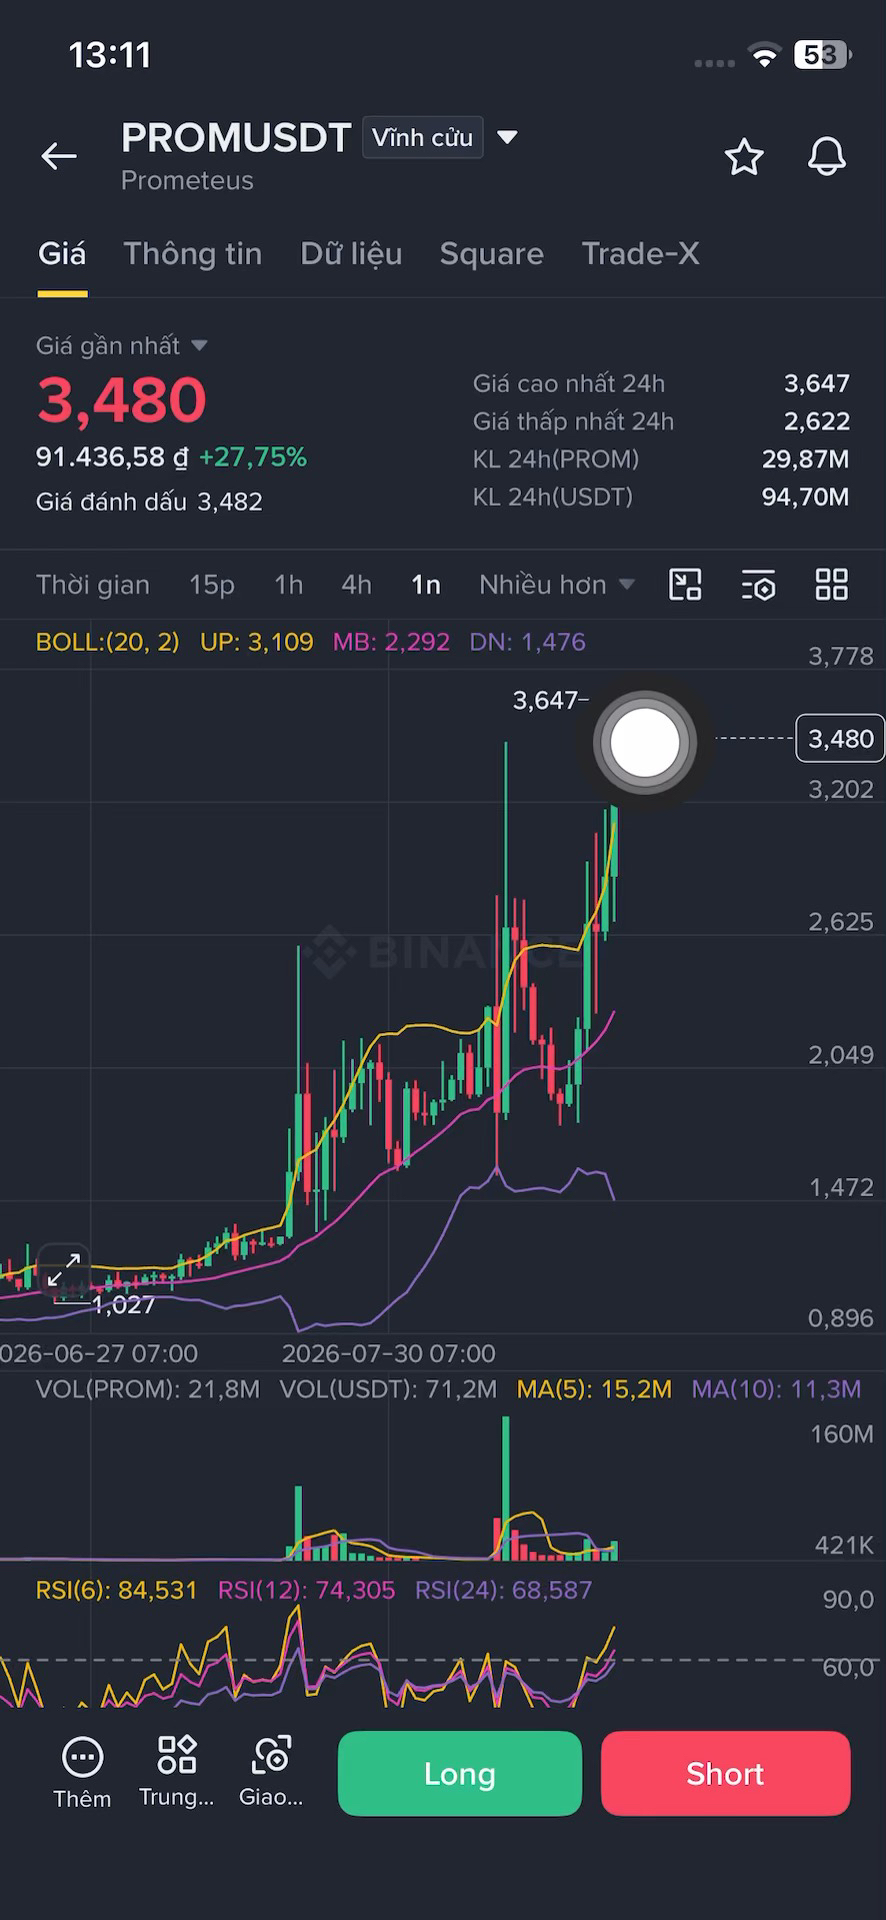Viewport: 886px width, 1920px height.
Task: Tap the Giá cao nhất 24h value 3,647
Action: click(817, 384)
